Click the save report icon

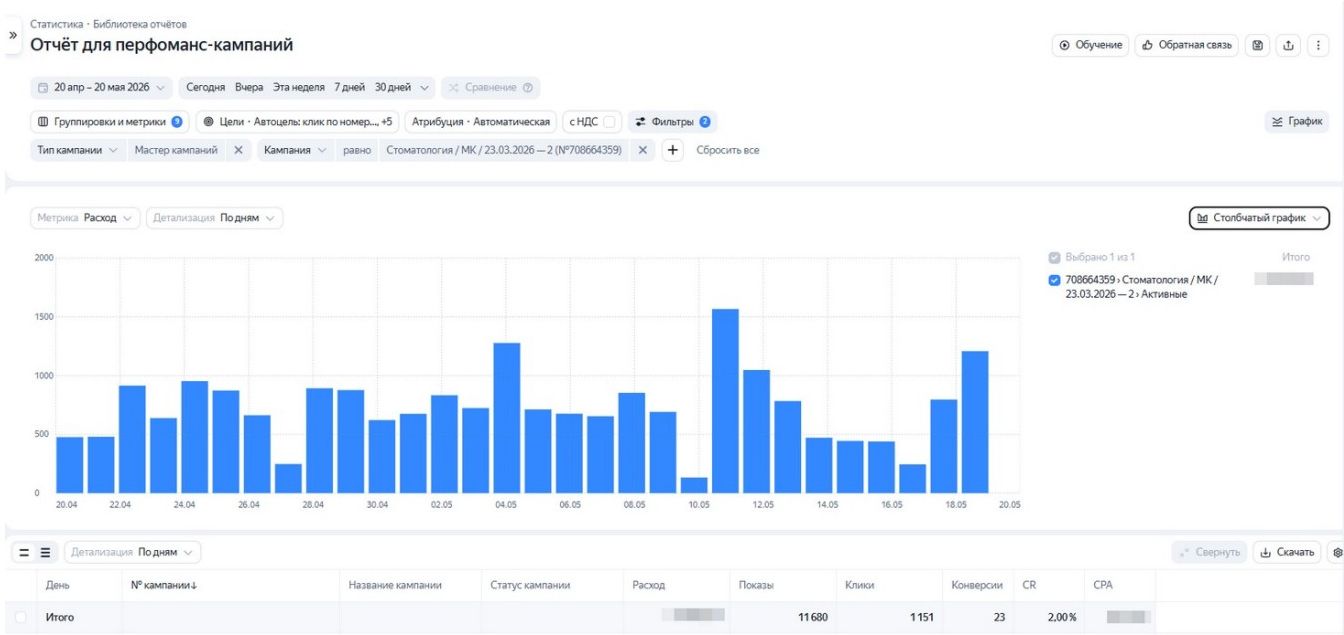coord(1258,46)
